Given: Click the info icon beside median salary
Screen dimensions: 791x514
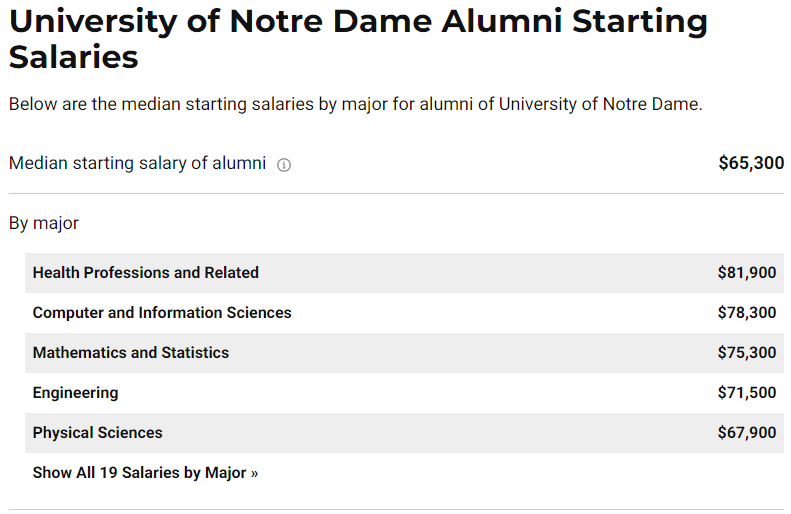Looking at the screenshot, I should (284, 165).
